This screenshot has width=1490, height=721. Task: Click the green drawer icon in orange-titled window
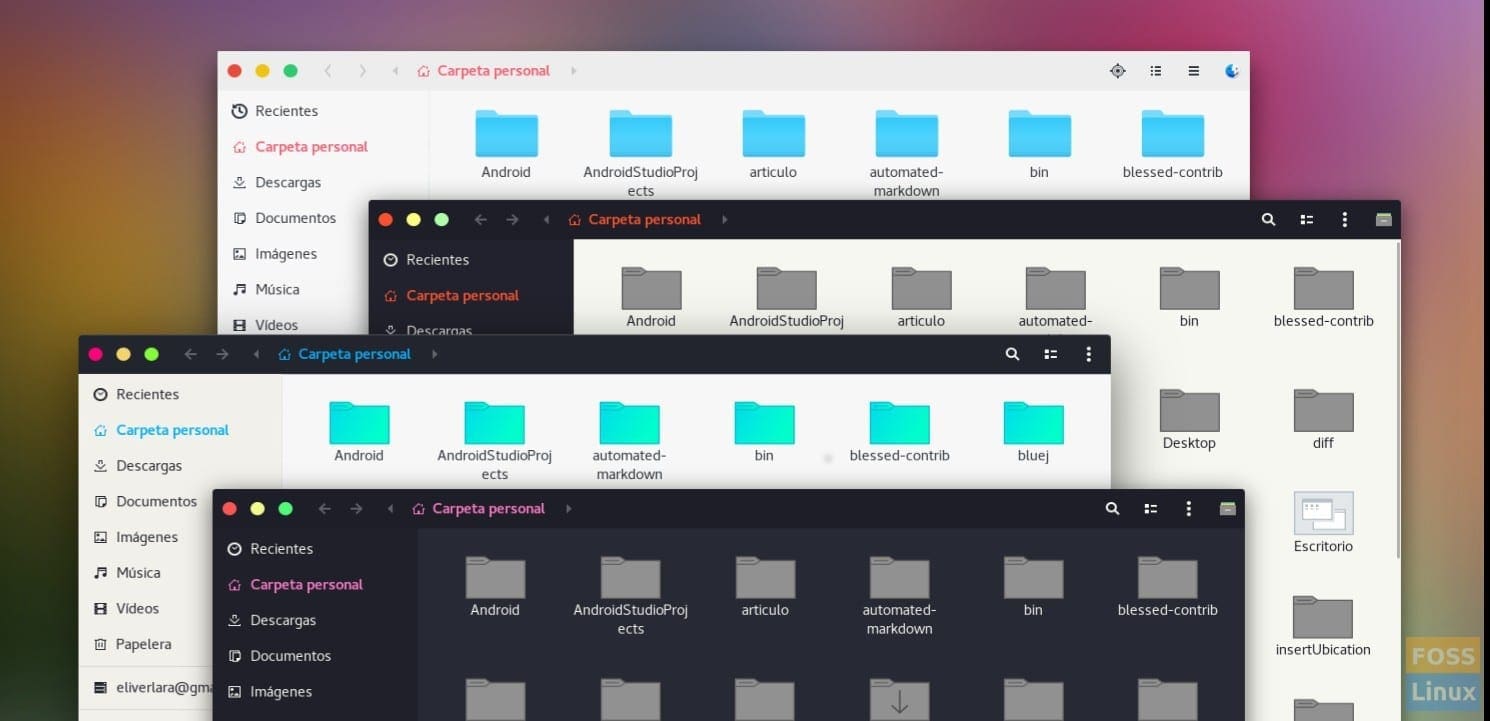[1384, 219]
